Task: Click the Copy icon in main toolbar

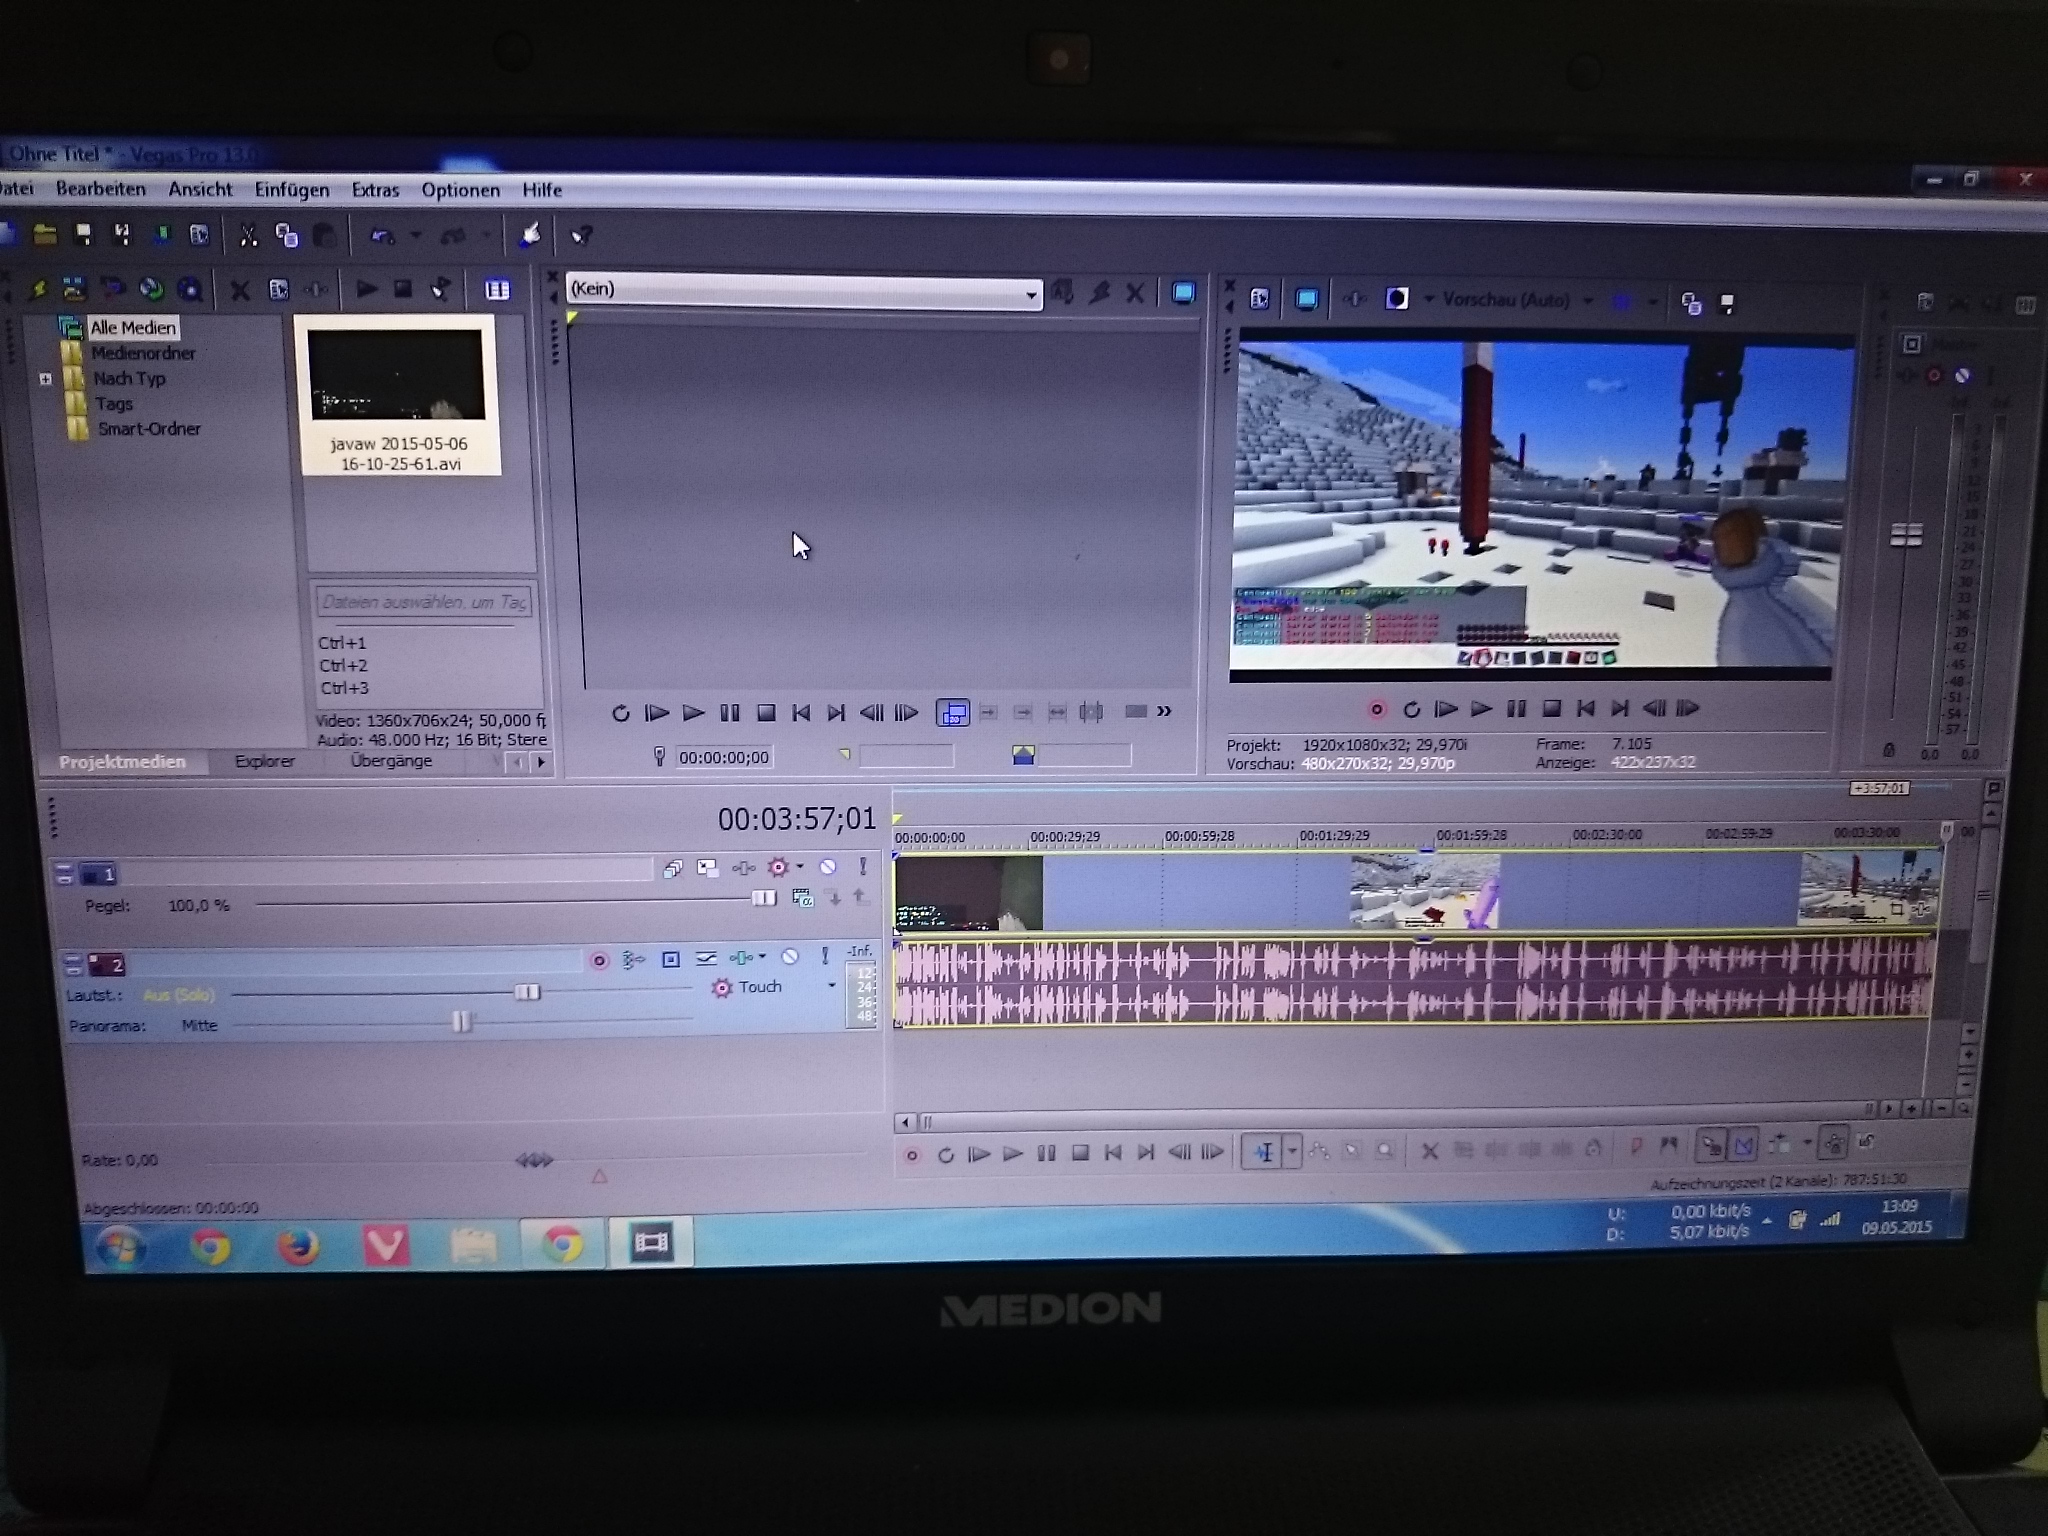Action: click(286, 235)
